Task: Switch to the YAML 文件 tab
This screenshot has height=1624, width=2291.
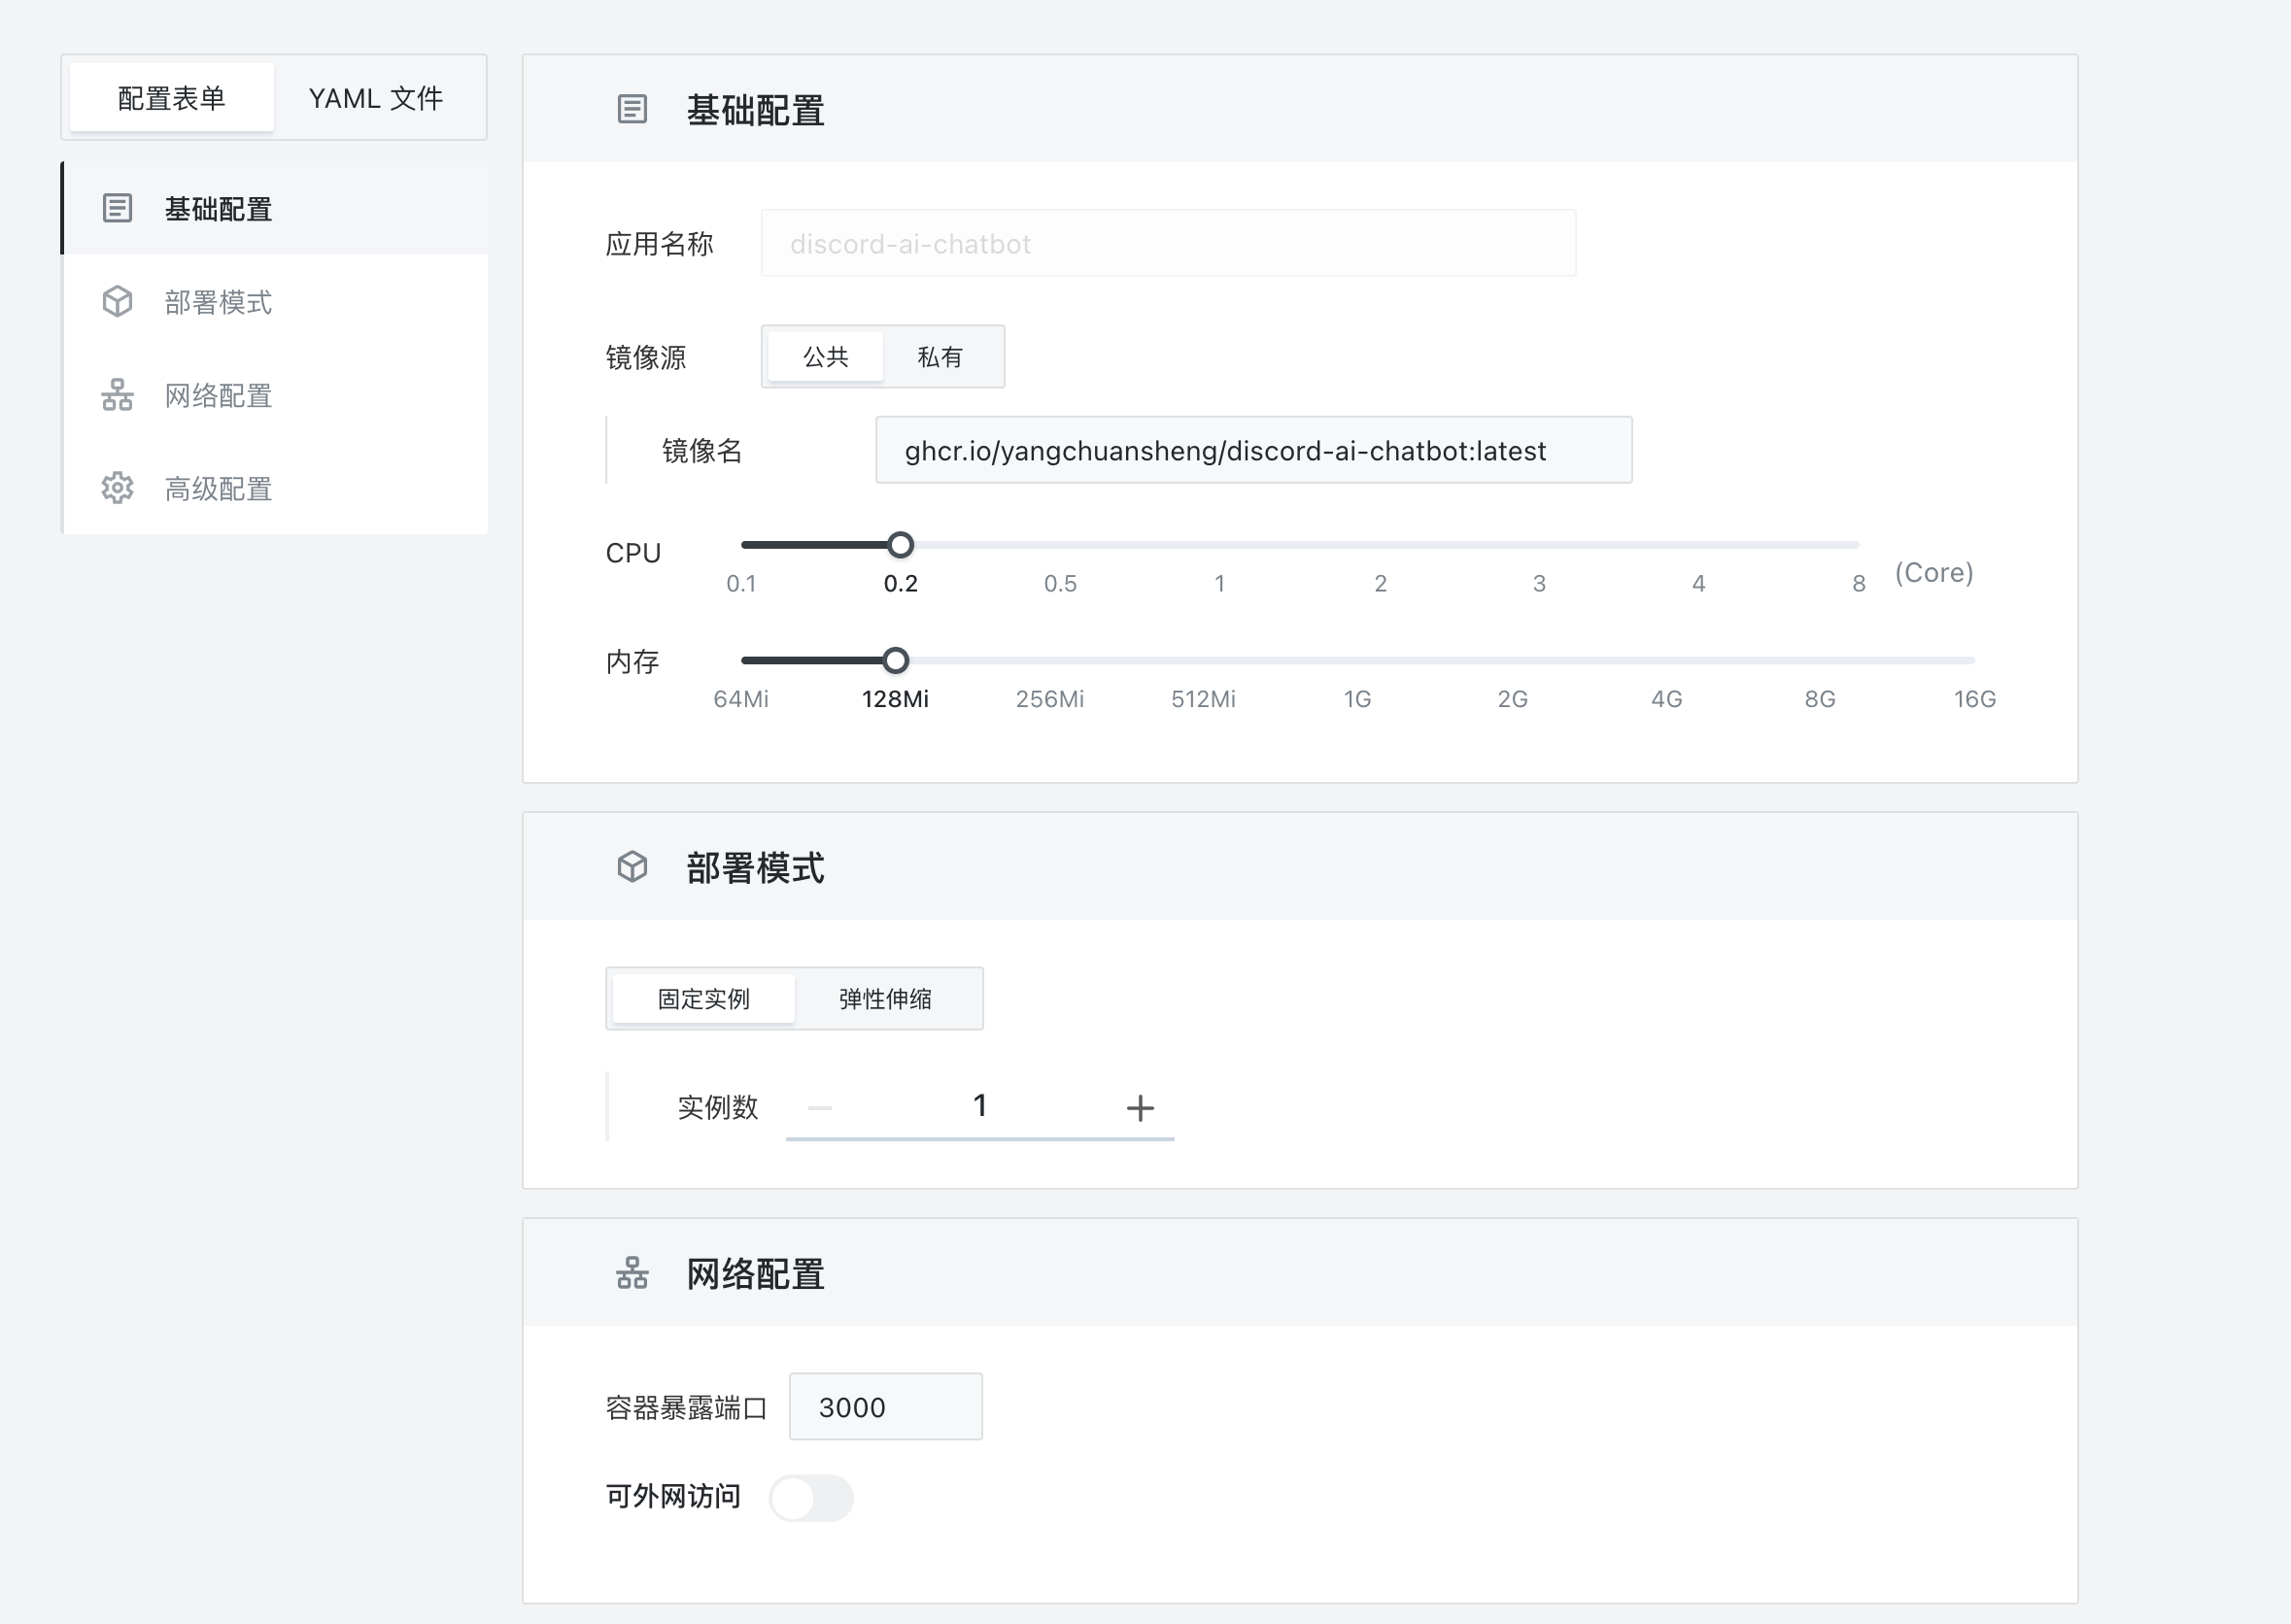Action: click(376, 98)
